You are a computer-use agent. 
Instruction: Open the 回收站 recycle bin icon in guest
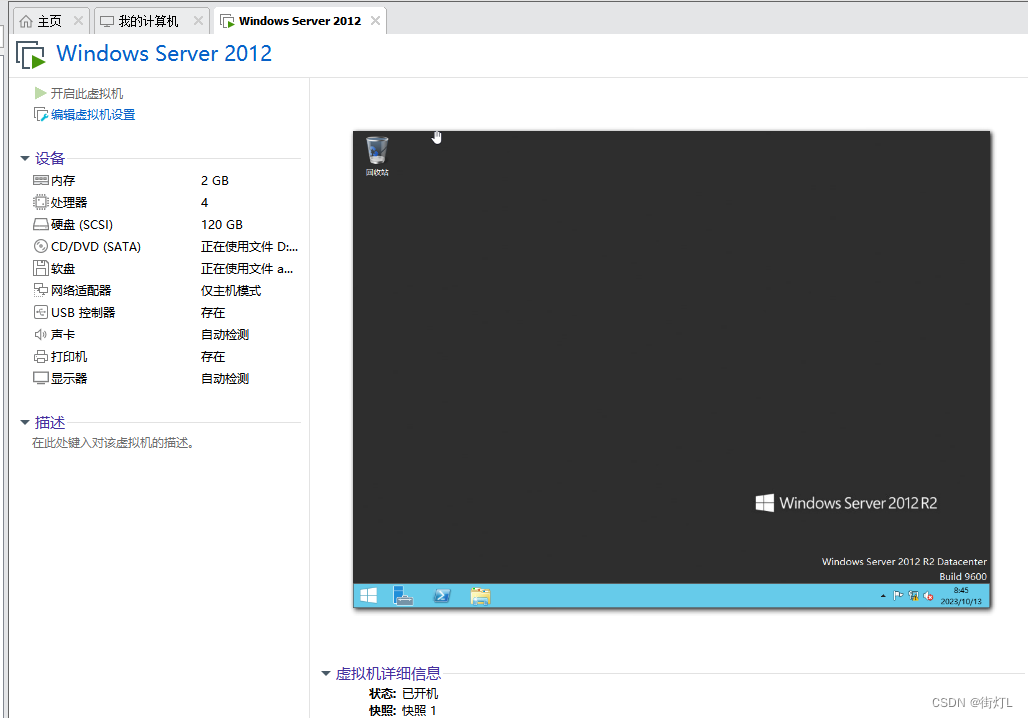(377, 156)
